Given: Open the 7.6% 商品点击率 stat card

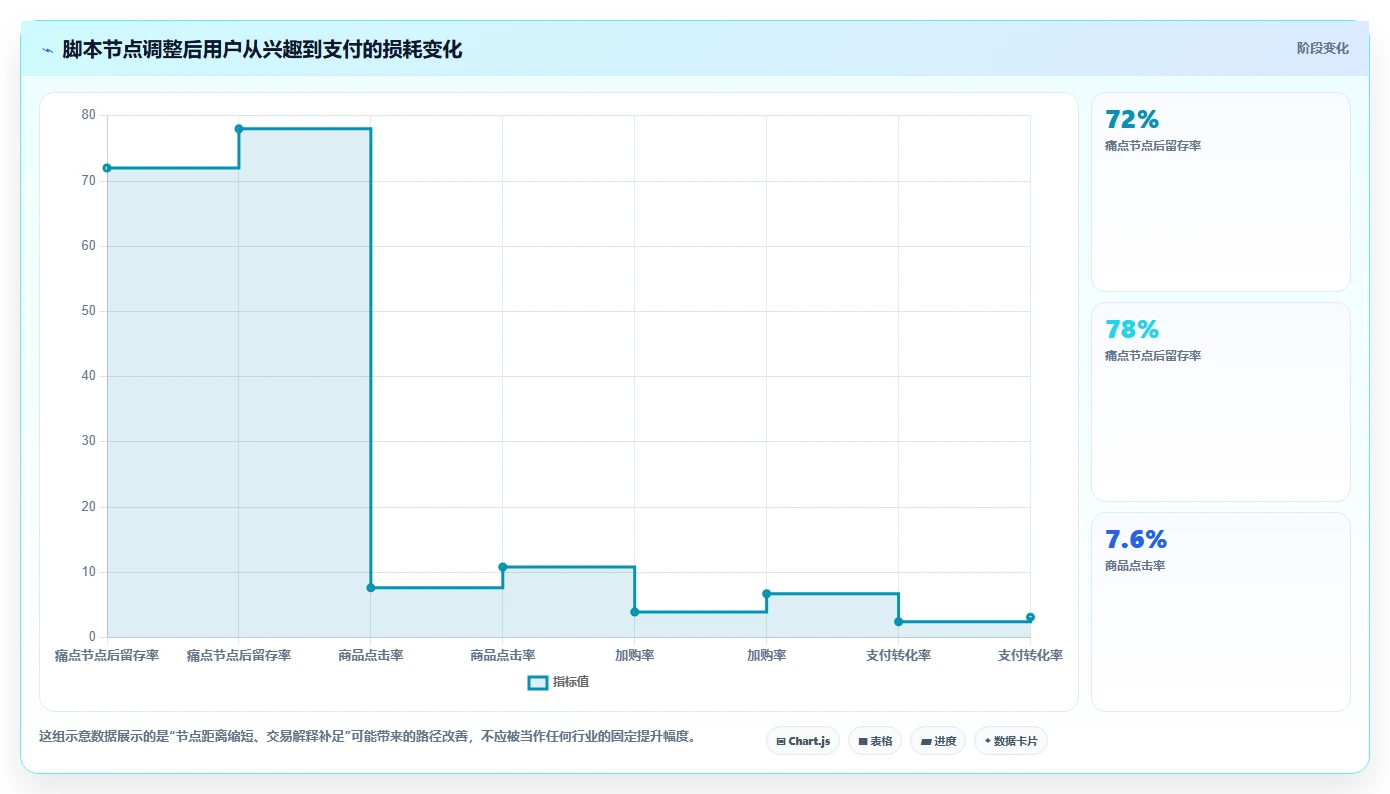Looking at the screenshot, I should pos(1221,612).
